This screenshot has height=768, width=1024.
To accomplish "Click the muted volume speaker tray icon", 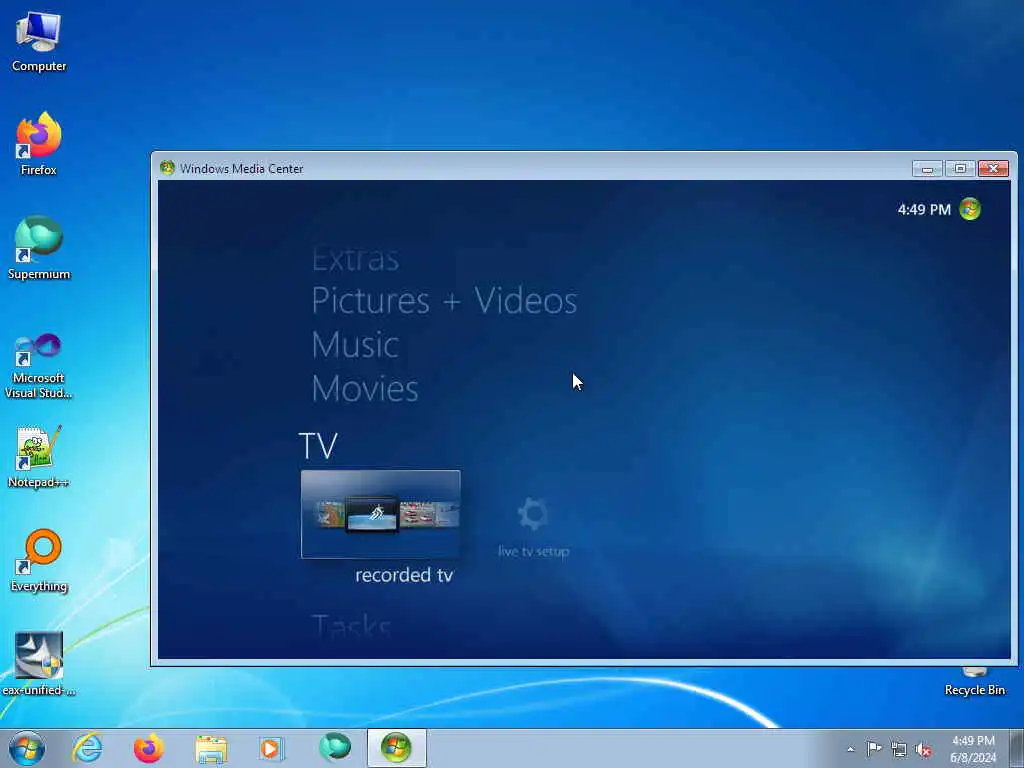I will (923, 749).
